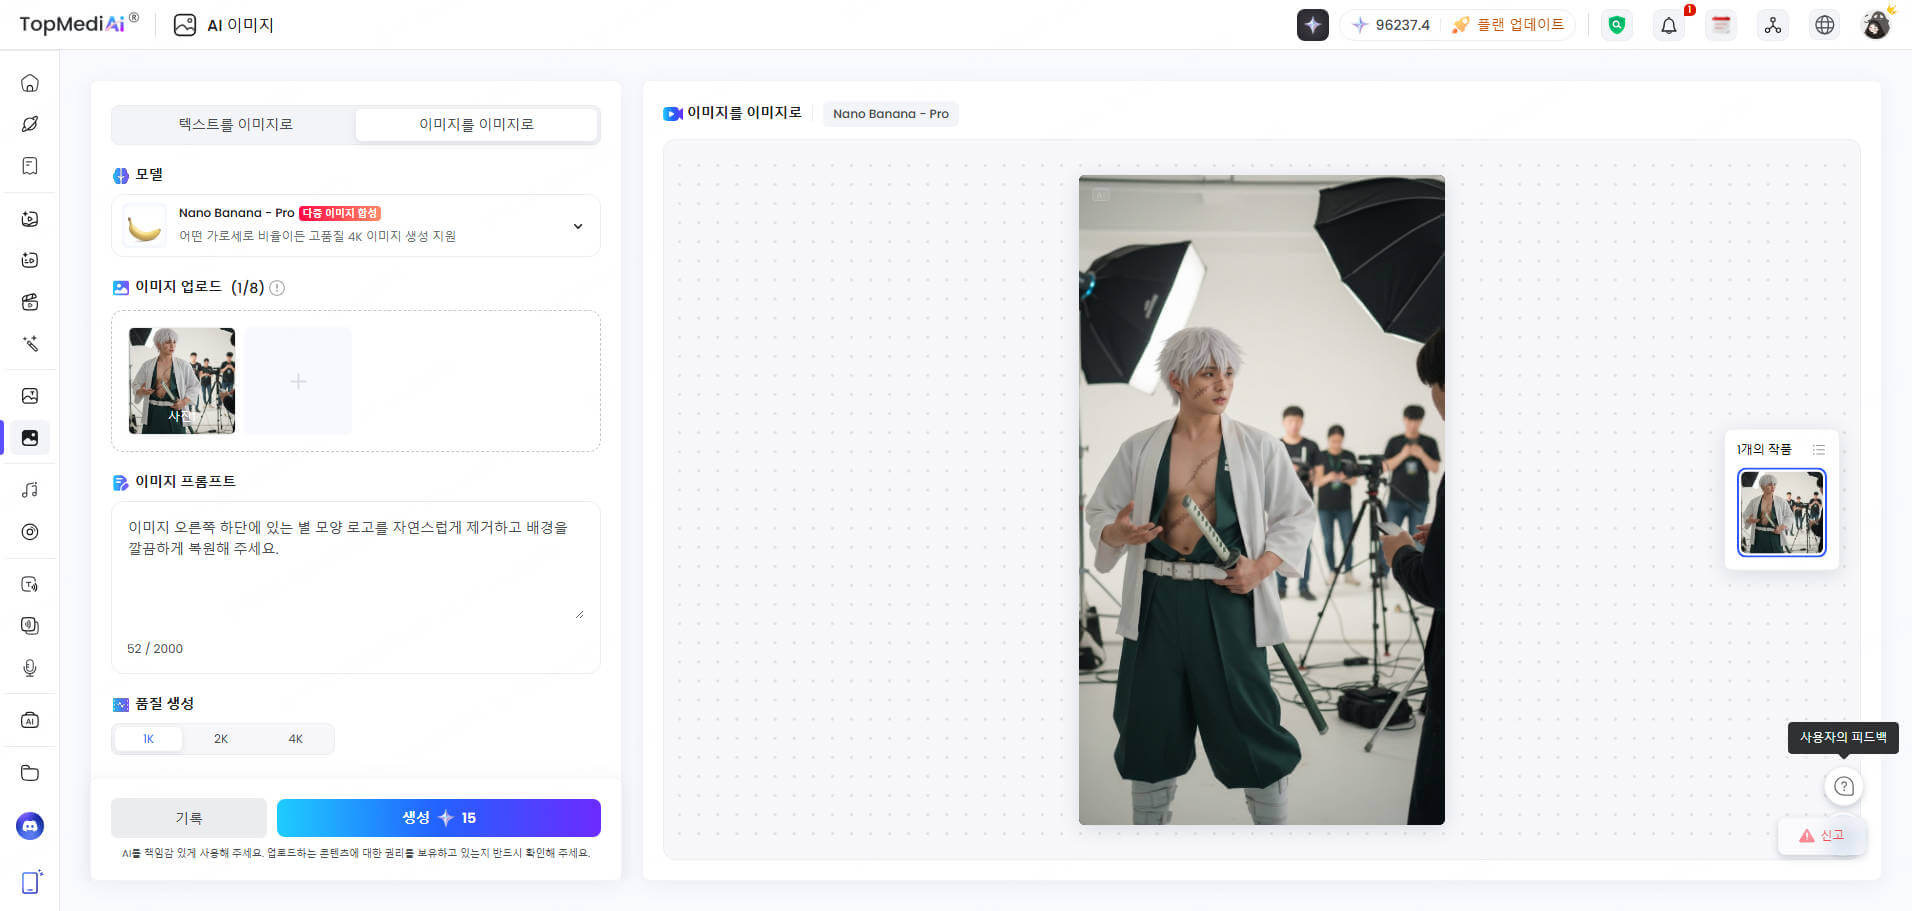Screen dimensions: 1912x911
Task: Open the Home icon in the sidebar
Action: (29, 83)
